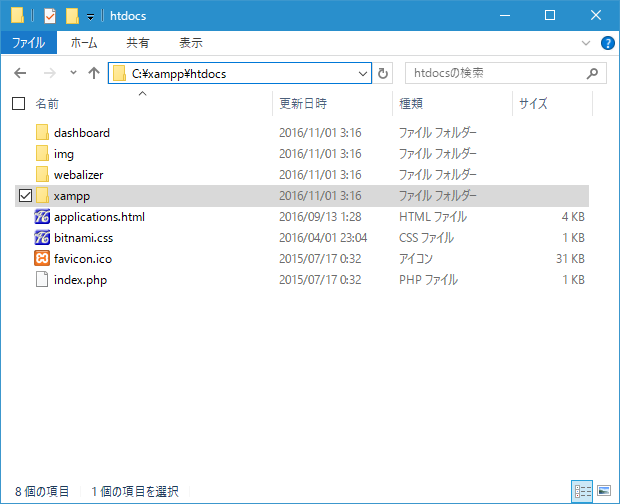Expand the ribbon with chevron arrow
Screen dimensions: 620x504
pos(586,43)
